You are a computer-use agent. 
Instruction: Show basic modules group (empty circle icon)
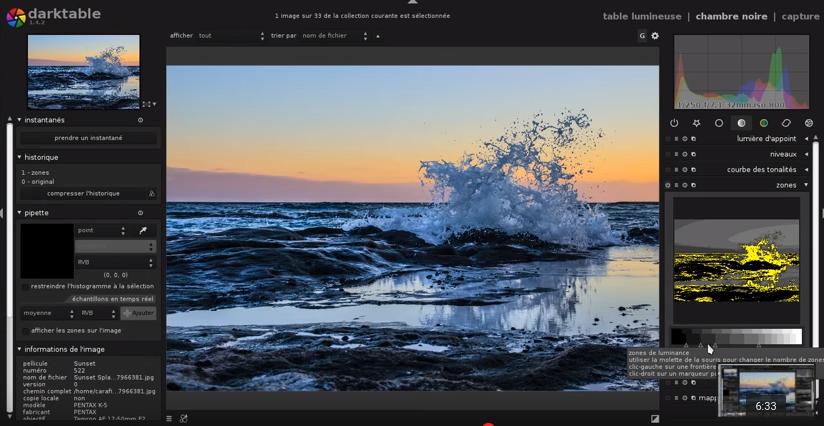[719, 123]
